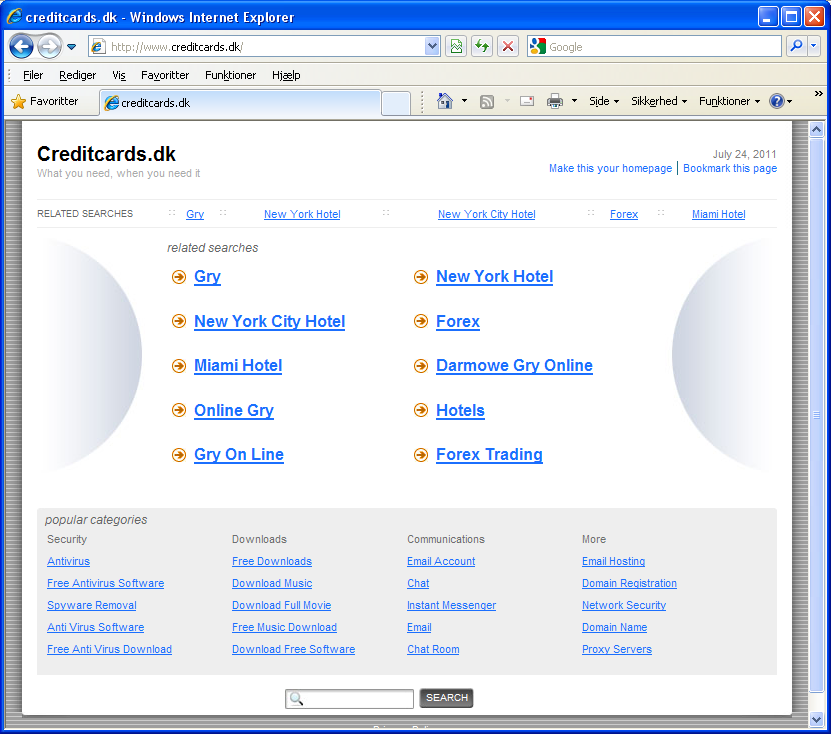831x734 pixels.
Task: Expand the address bar URL dropdown
Action: [432, 47]
